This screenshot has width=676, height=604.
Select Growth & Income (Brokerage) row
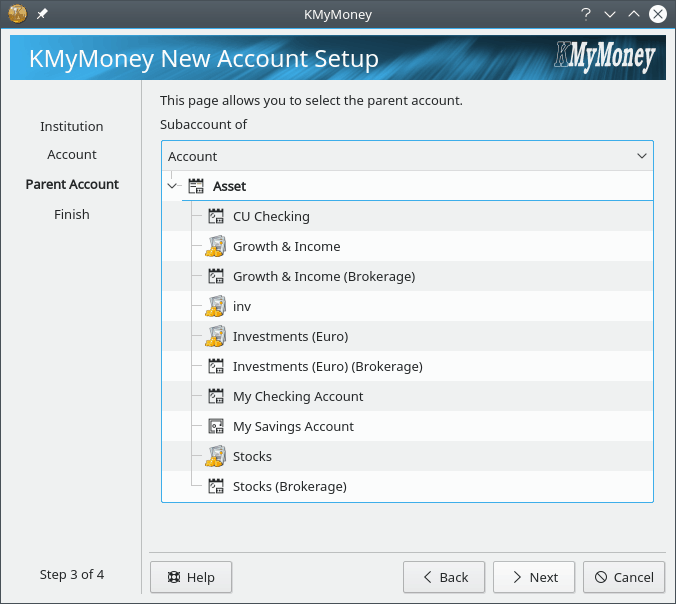click(x=407, y=276)
